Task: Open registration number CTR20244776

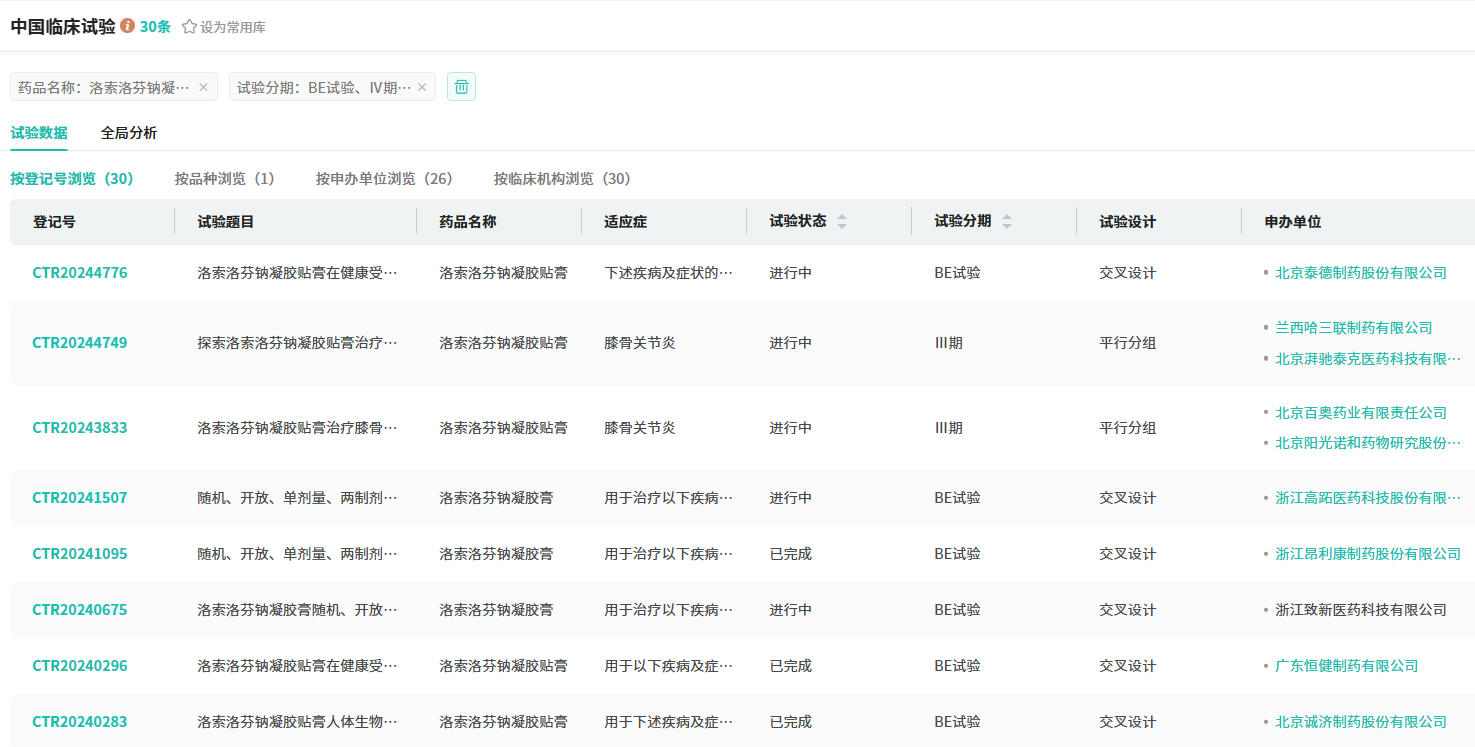Action: [x=80, y=273]
